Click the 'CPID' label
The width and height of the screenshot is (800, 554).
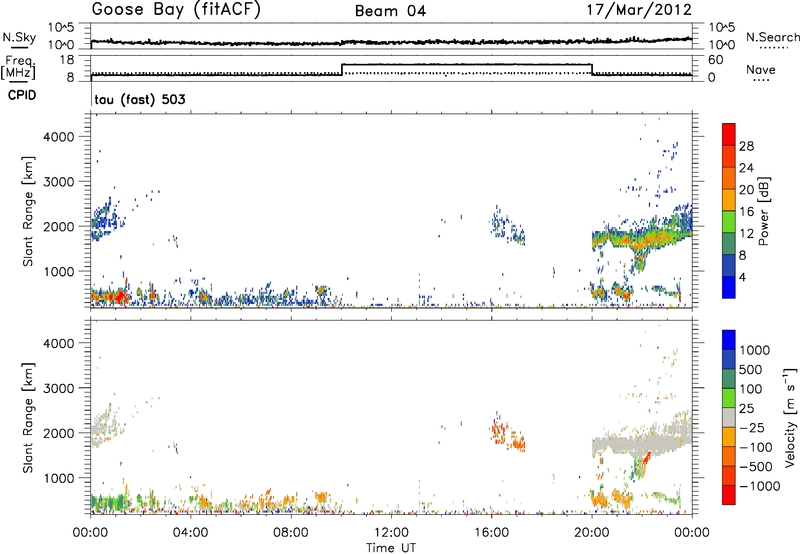(x=22, y=95)
